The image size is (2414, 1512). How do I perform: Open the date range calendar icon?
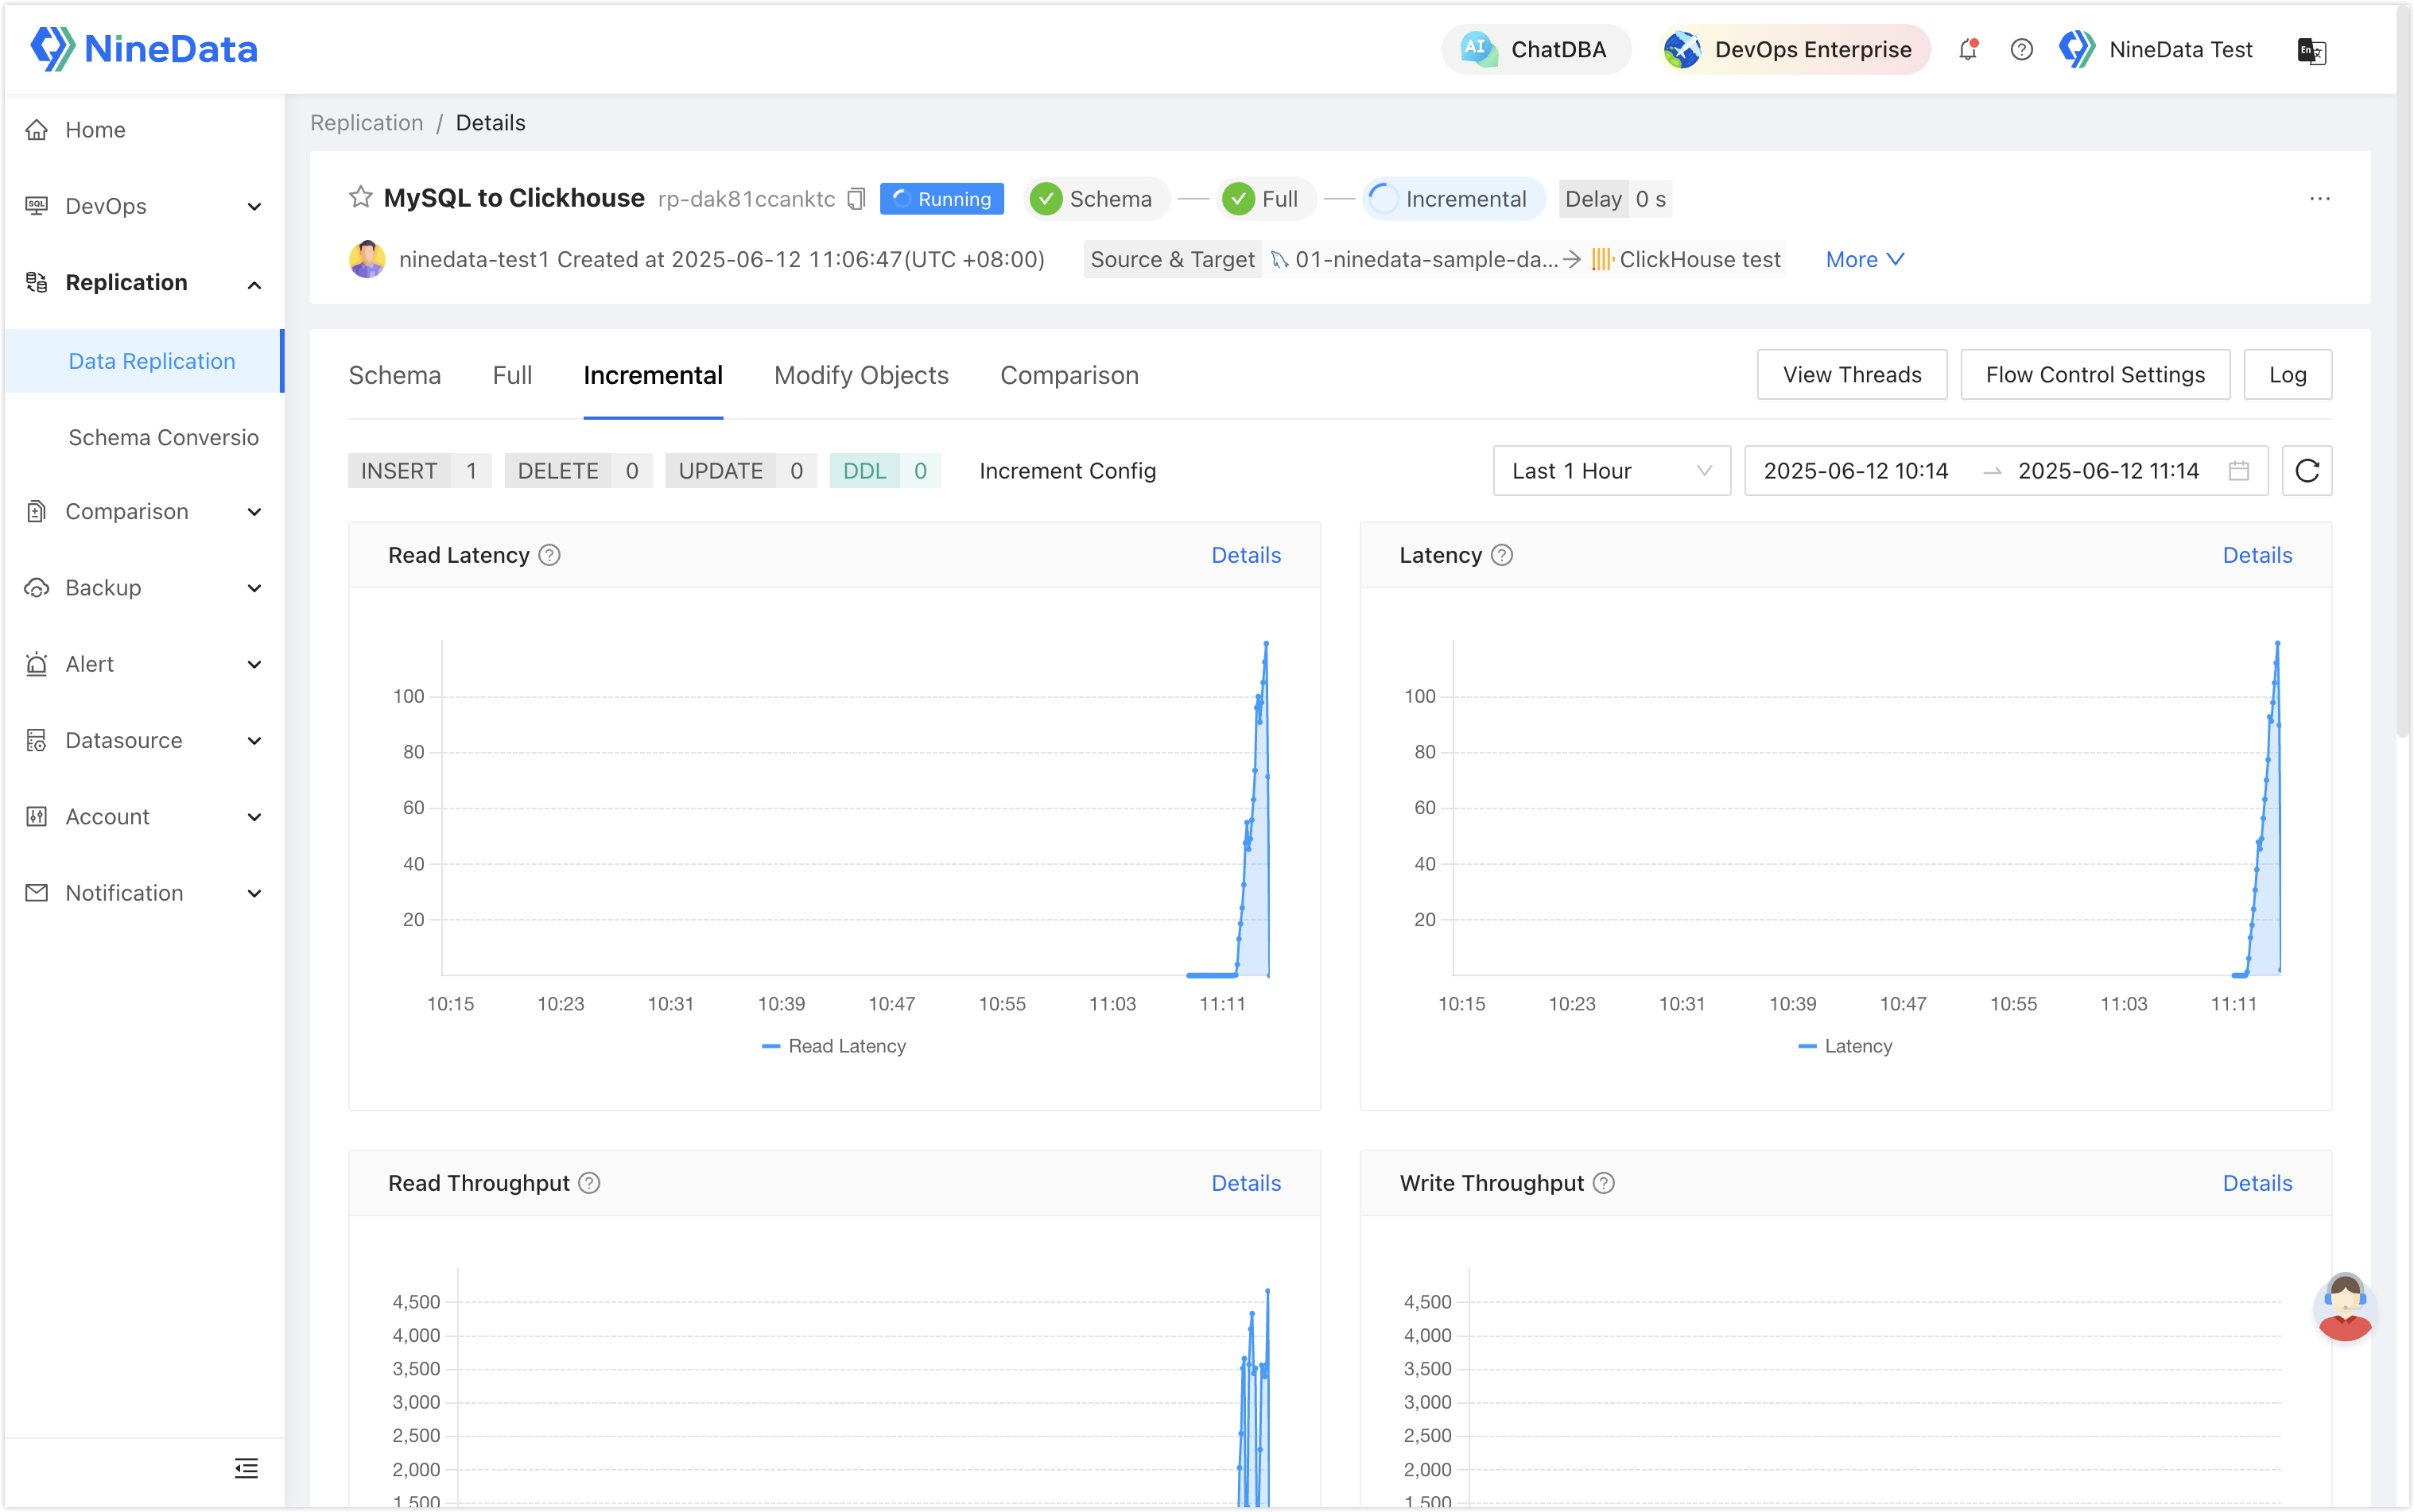[x=2238, y=470]
